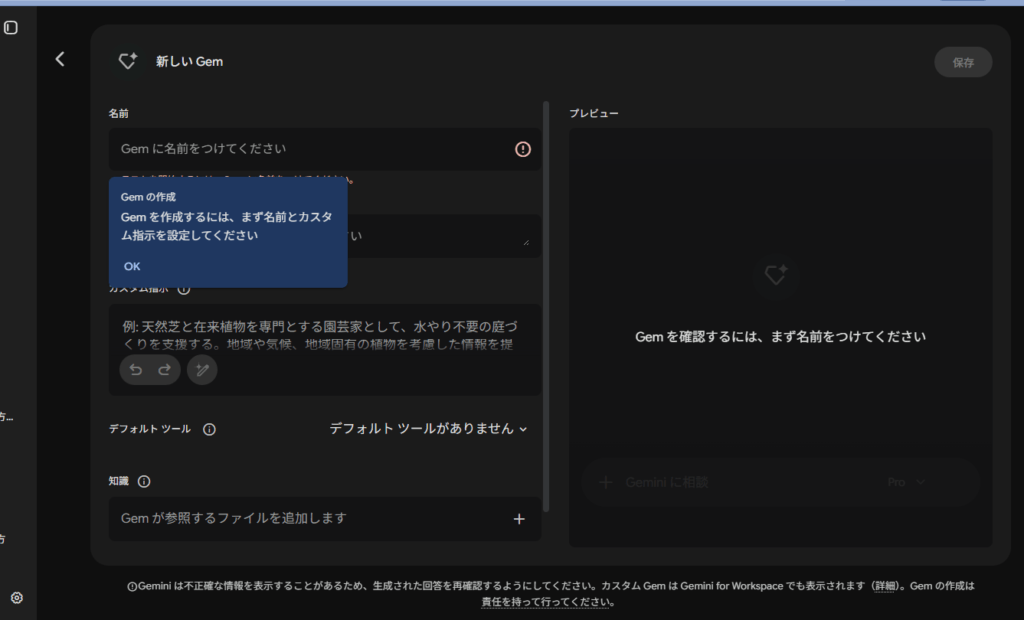Click the save 保存 button

click(x=963, y=62)
